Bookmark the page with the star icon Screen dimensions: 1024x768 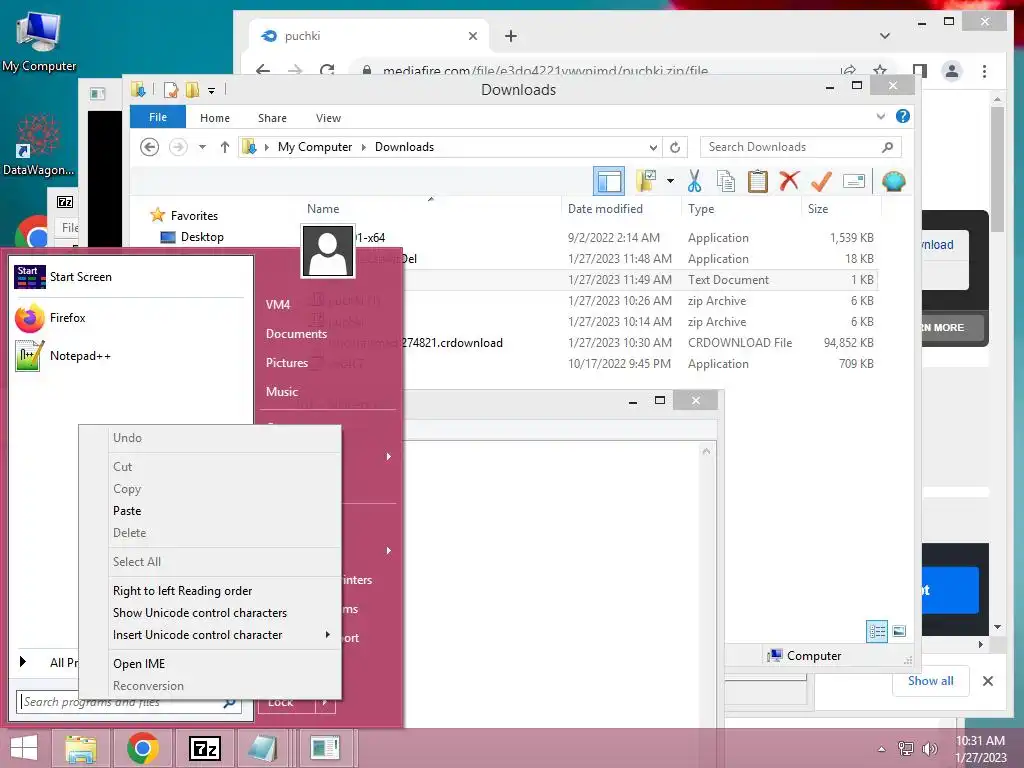pos(880,71)
